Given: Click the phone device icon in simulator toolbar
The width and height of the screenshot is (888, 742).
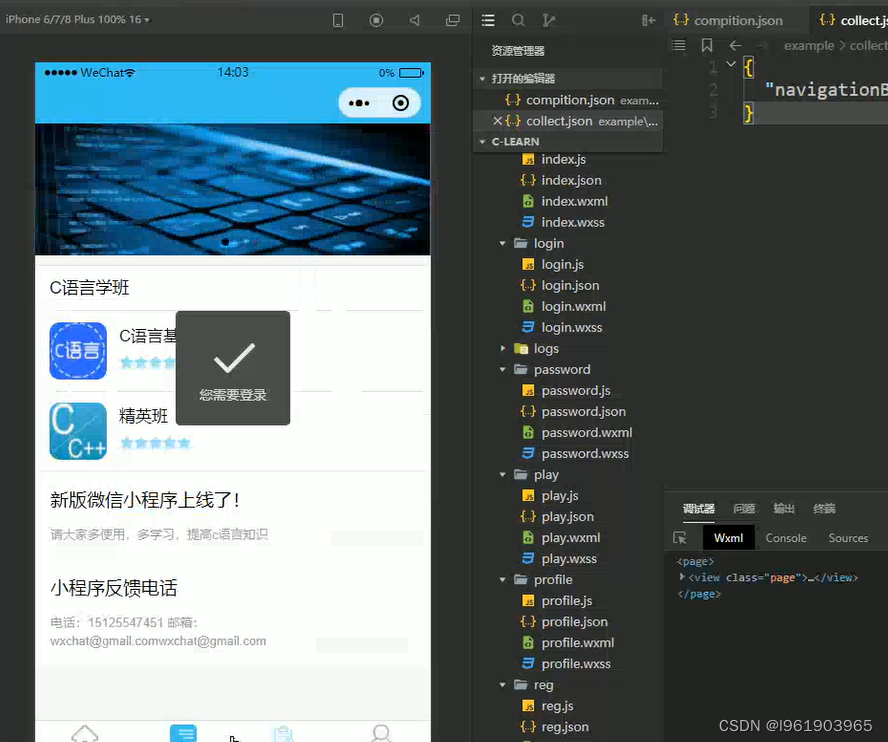Looking at the screenshot, I should click(x=338, y=20).
